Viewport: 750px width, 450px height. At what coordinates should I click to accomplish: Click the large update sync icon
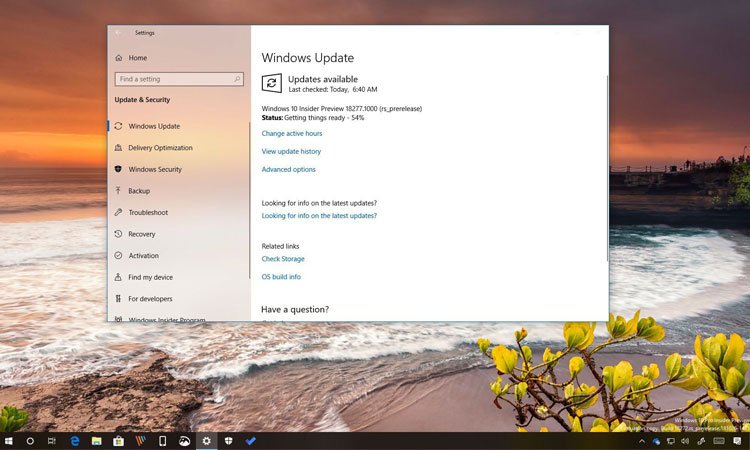pos(271,83)
